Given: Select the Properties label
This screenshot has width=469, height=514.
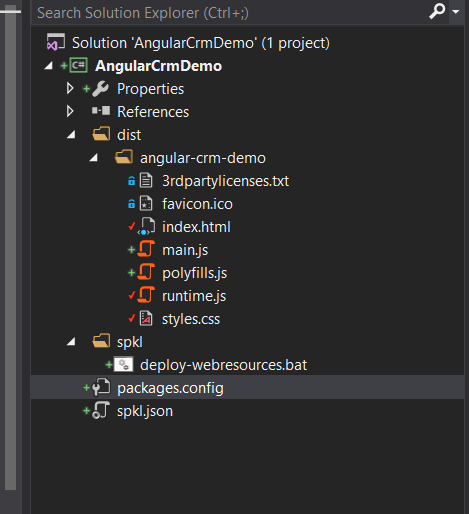Looking at the screenshot, I should [150, 89].
